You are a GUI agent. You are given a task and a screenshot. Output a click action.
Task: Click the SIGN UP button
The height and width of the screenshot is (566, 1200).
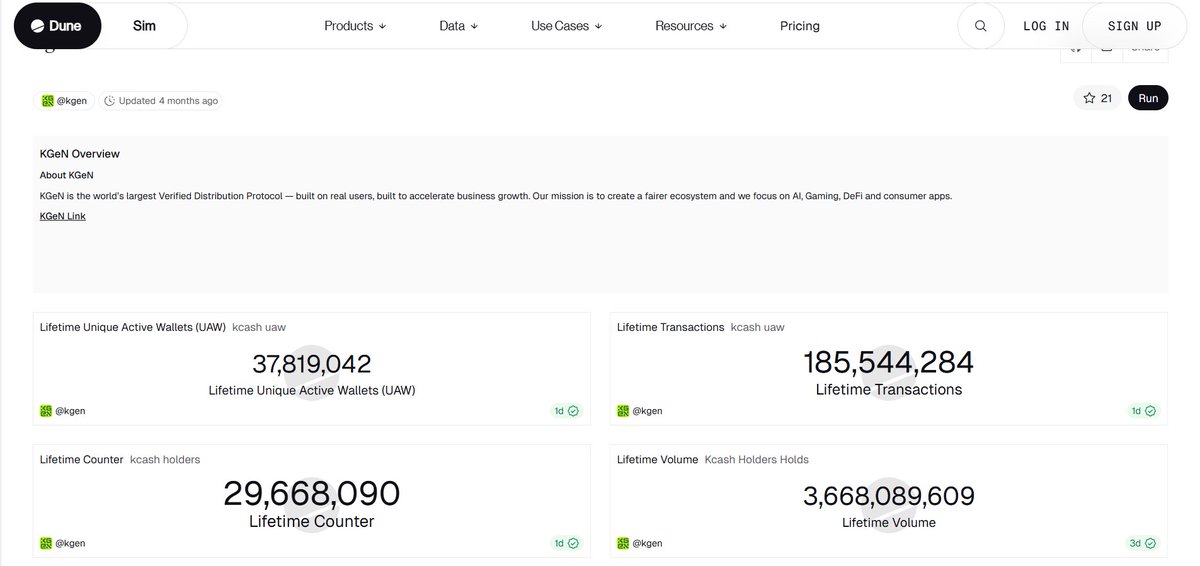point(1134,26)
